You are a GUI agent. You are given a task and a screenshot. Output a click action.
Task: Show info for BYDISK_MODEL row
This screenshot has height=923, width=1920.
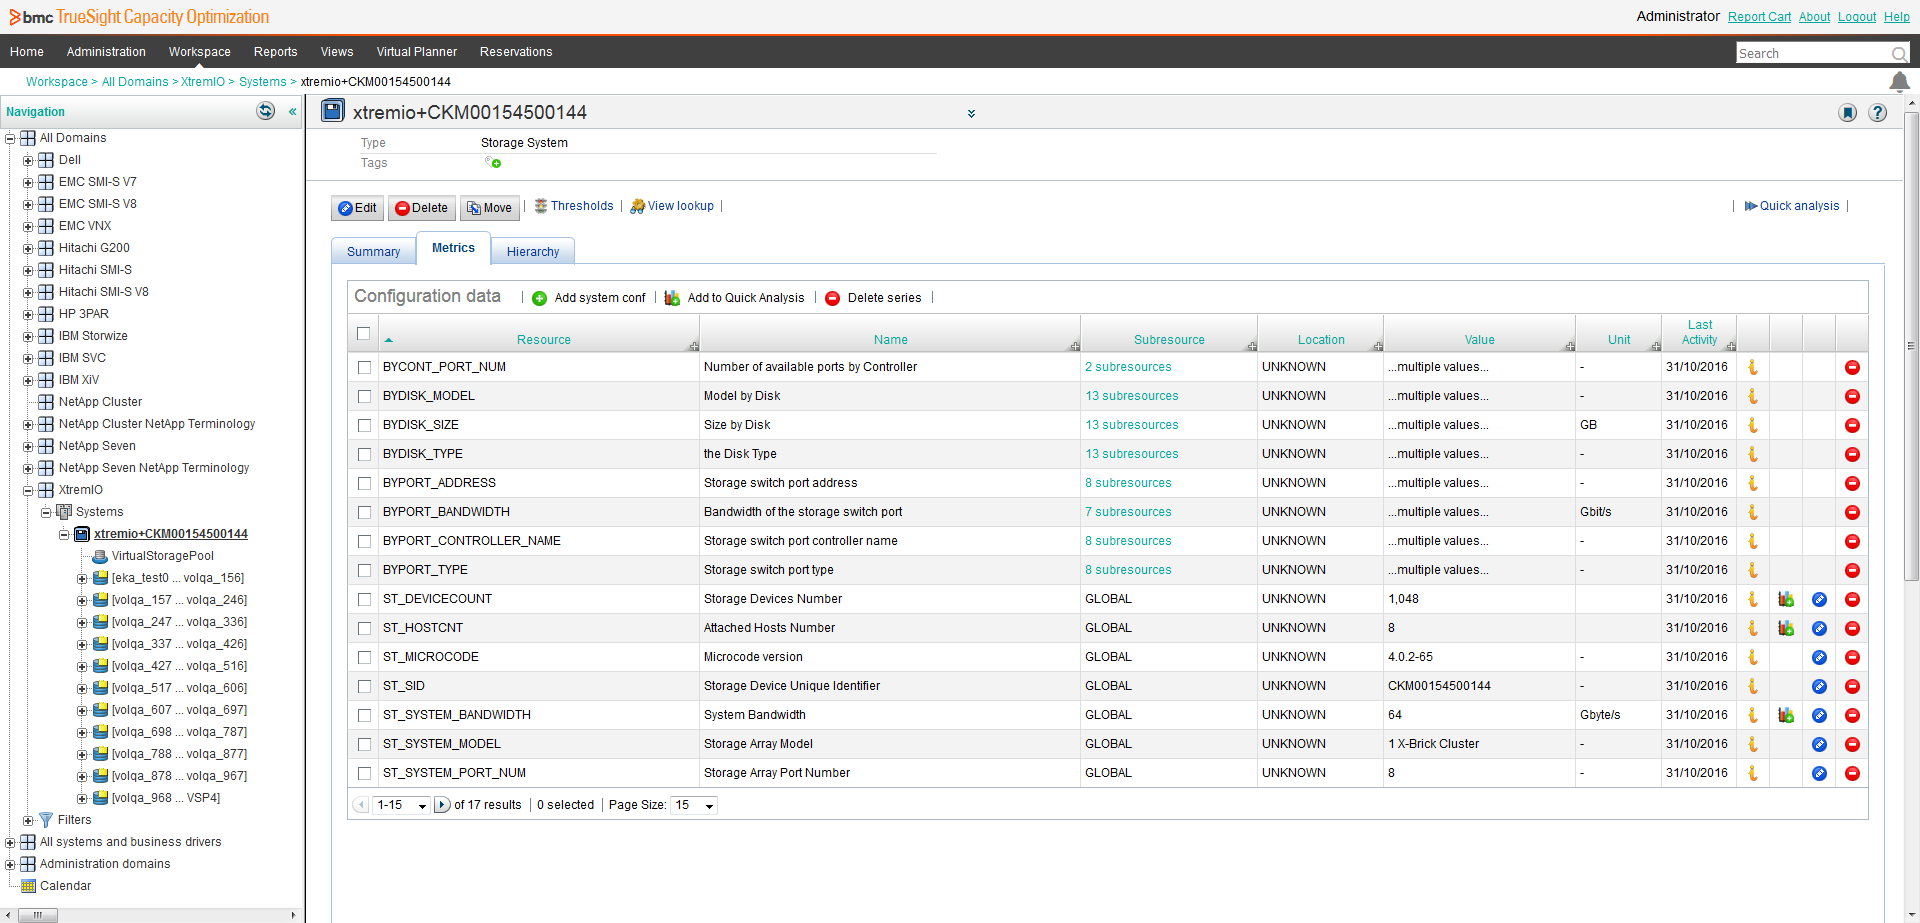(x=1753, y=397)
